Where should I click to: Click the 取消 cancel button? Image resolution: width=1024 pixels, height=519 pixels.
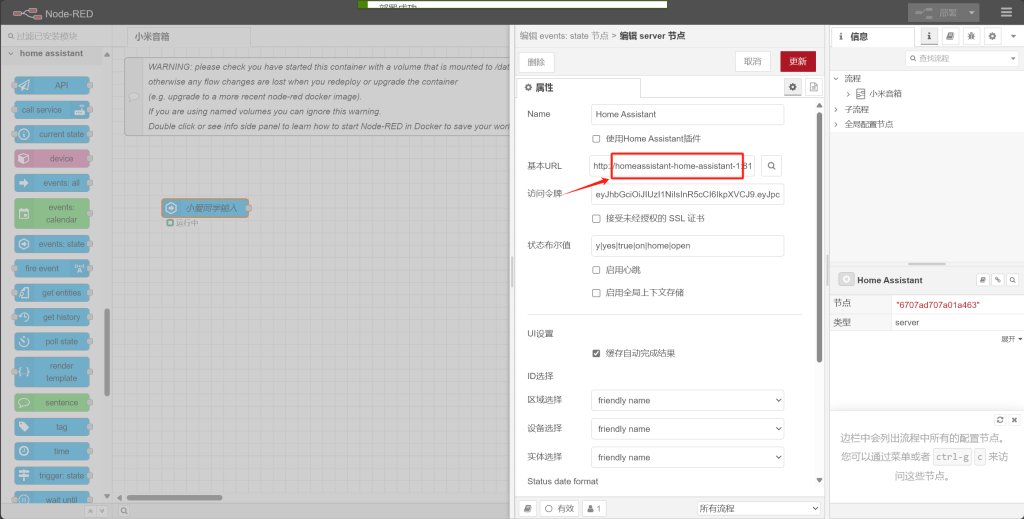[752, 61]
